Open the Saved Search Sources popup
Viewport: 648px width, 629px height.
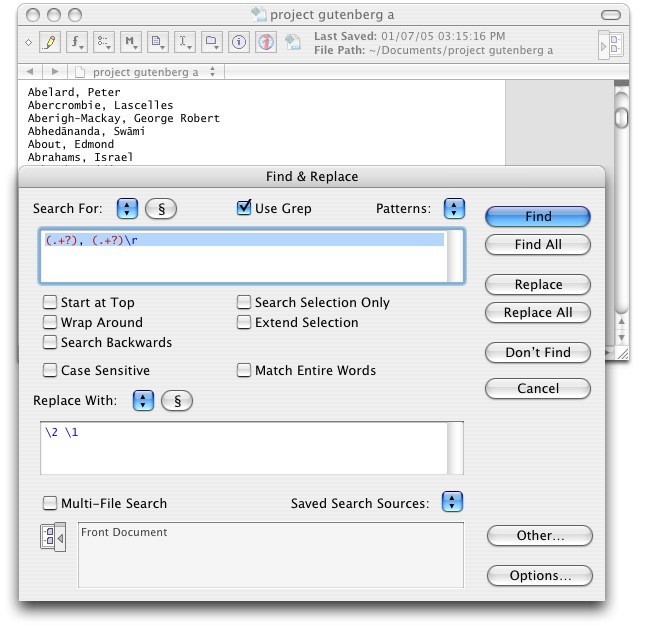[x=453, y=502]
